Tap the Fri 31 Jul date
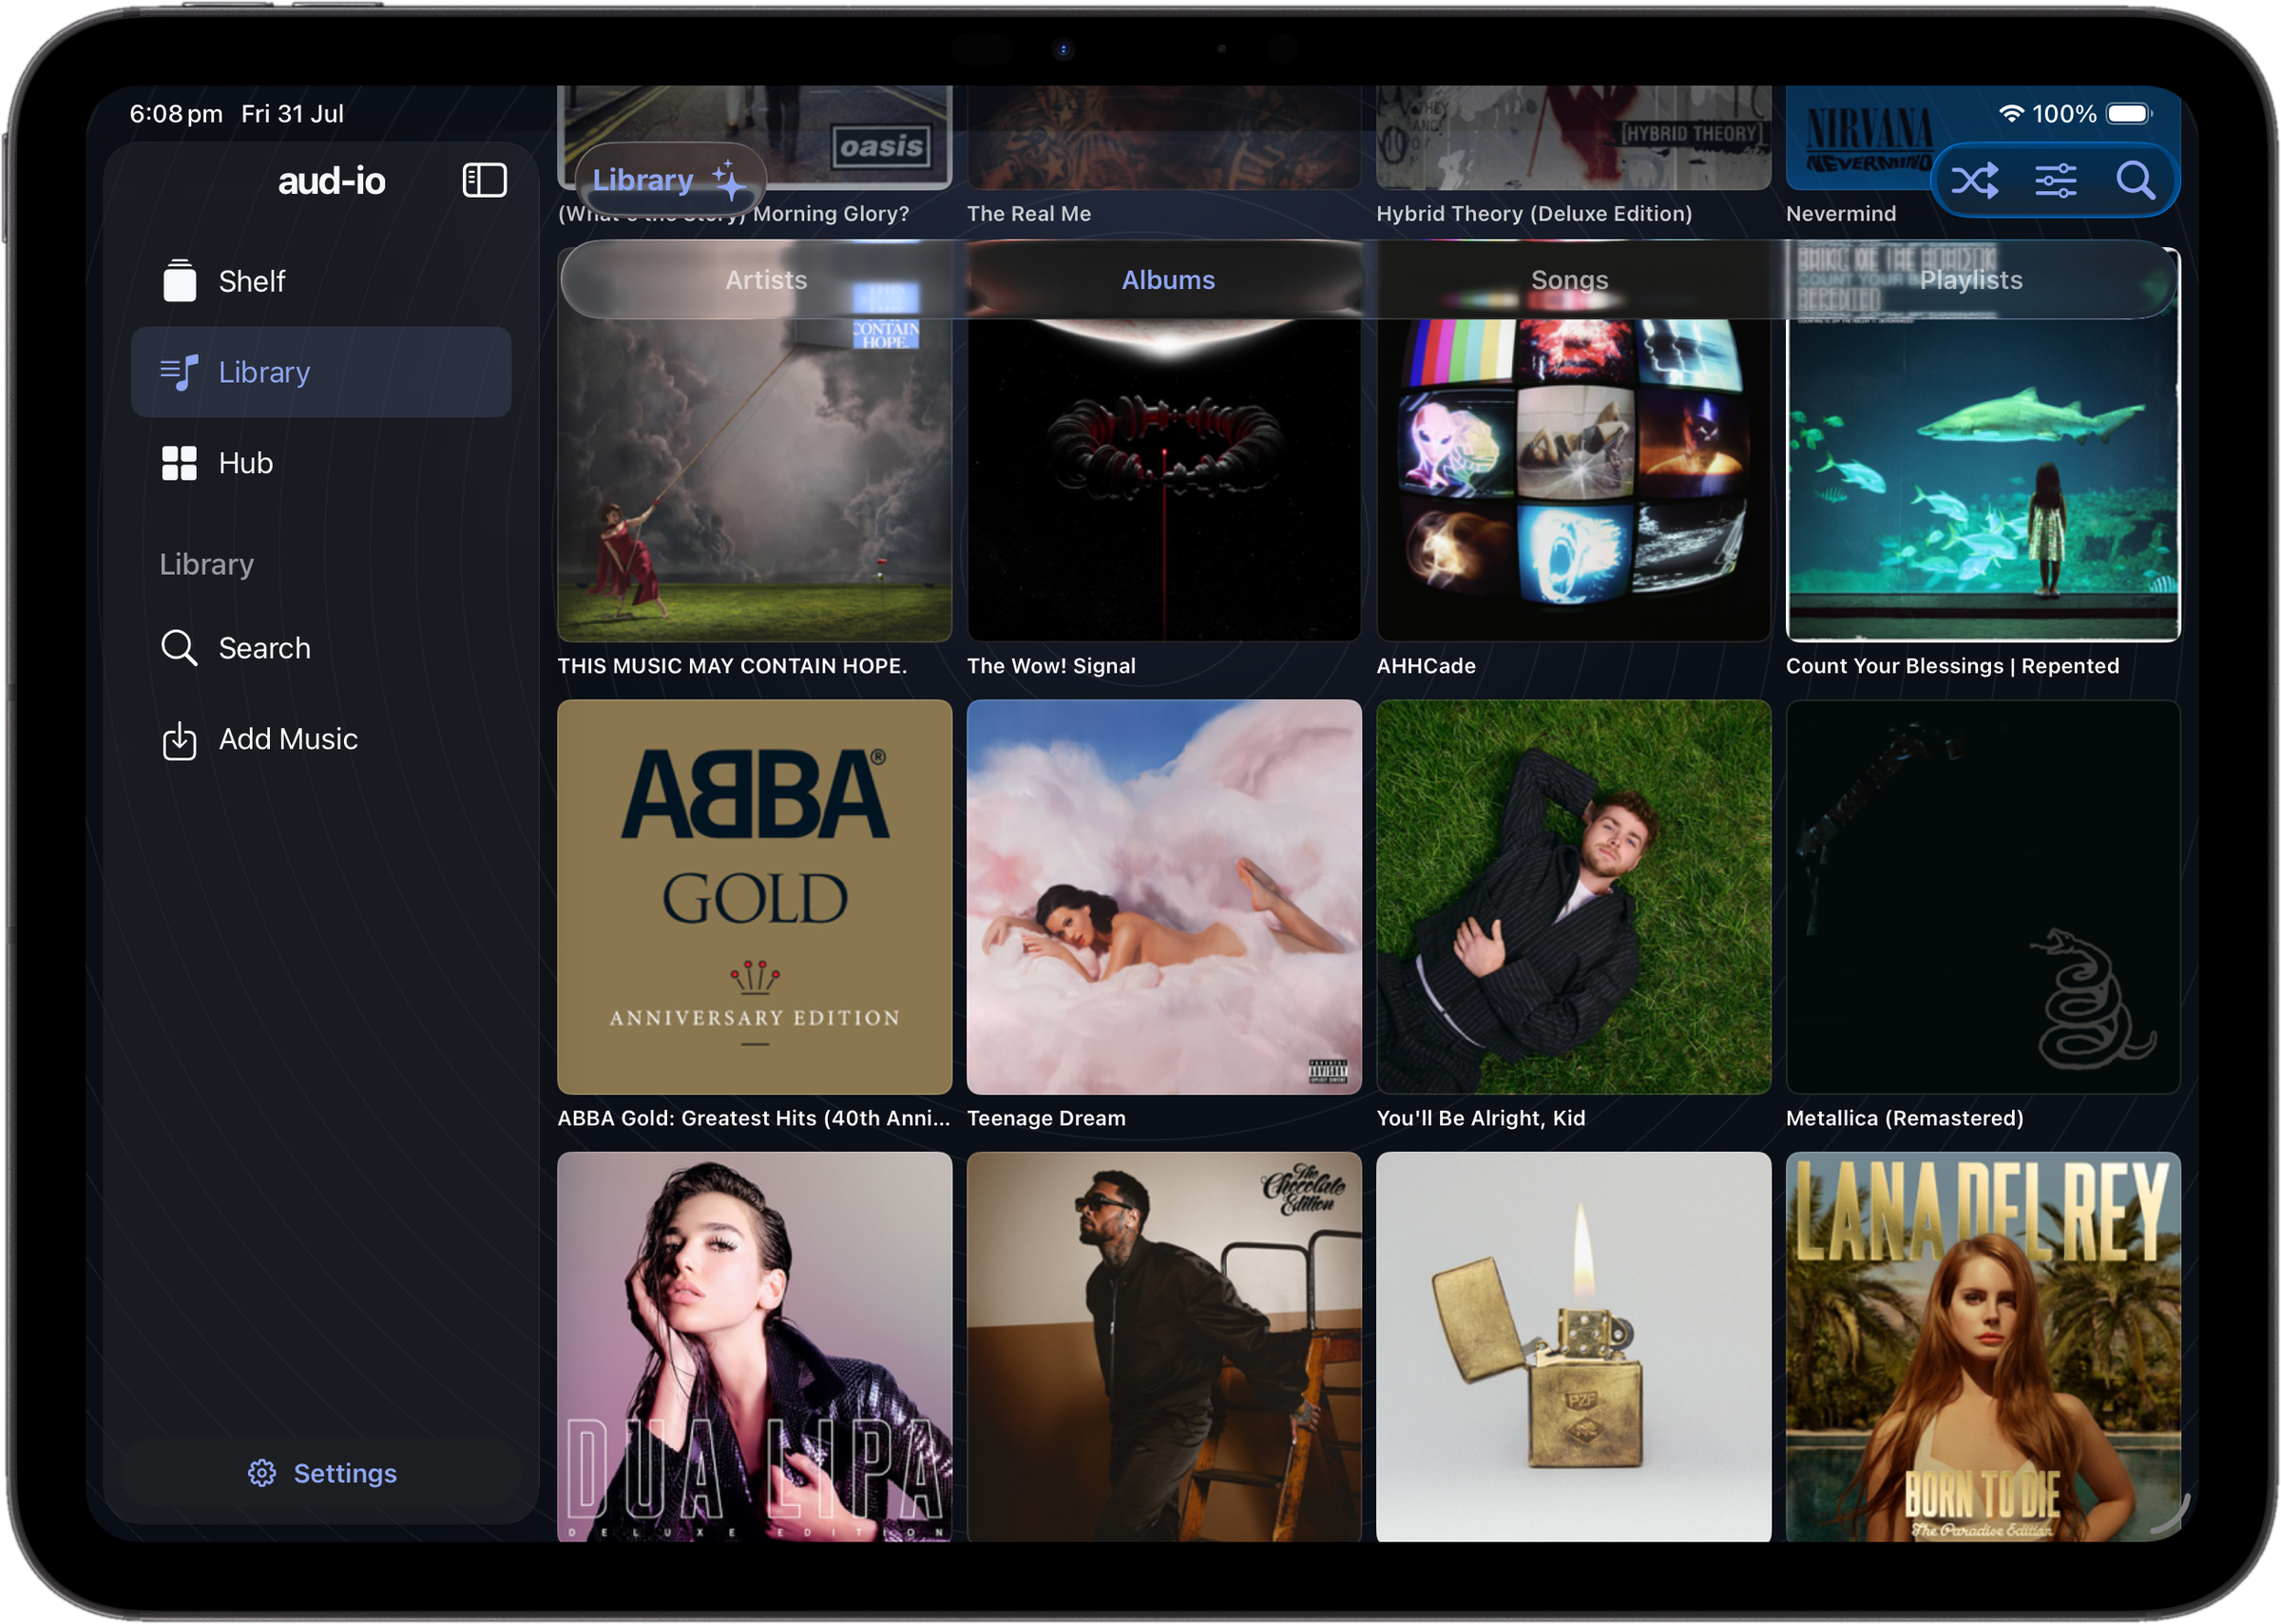This screenshot has width=2281, height=1624. tap(292, 113)
